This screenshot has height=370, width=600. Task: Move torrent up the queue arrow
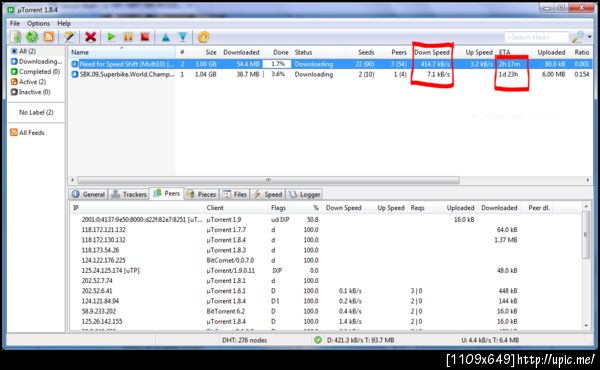165,37
